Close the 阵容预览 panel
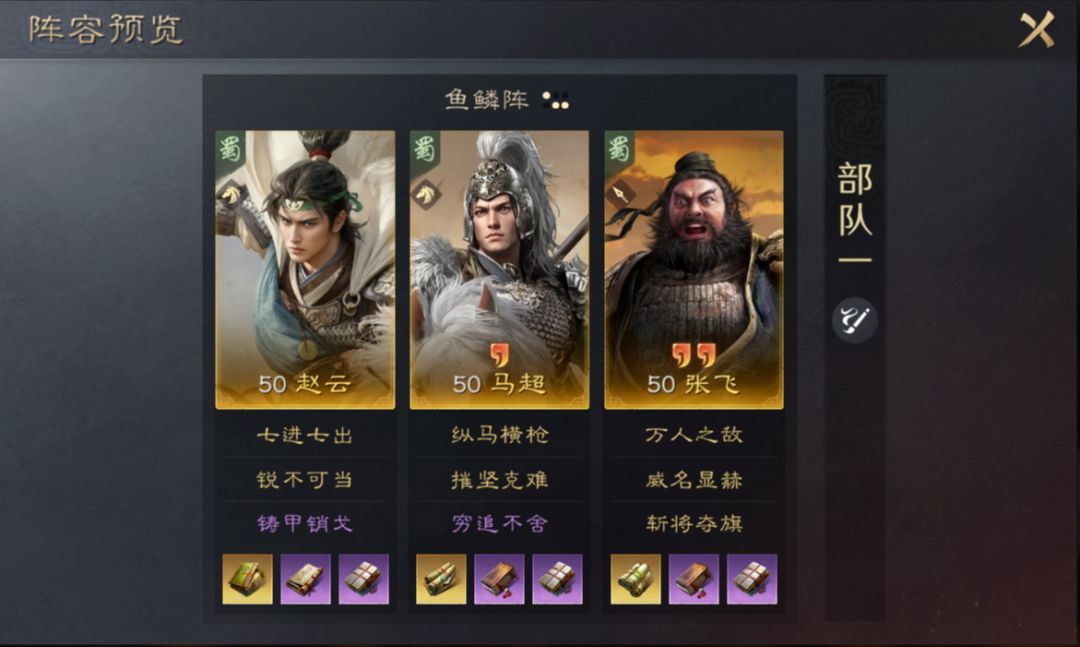 (x=1037, y=30)
